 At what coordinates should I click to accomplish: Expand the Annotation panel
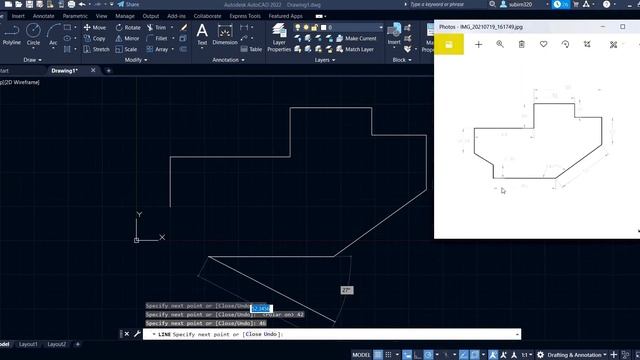tap(229, 60)
